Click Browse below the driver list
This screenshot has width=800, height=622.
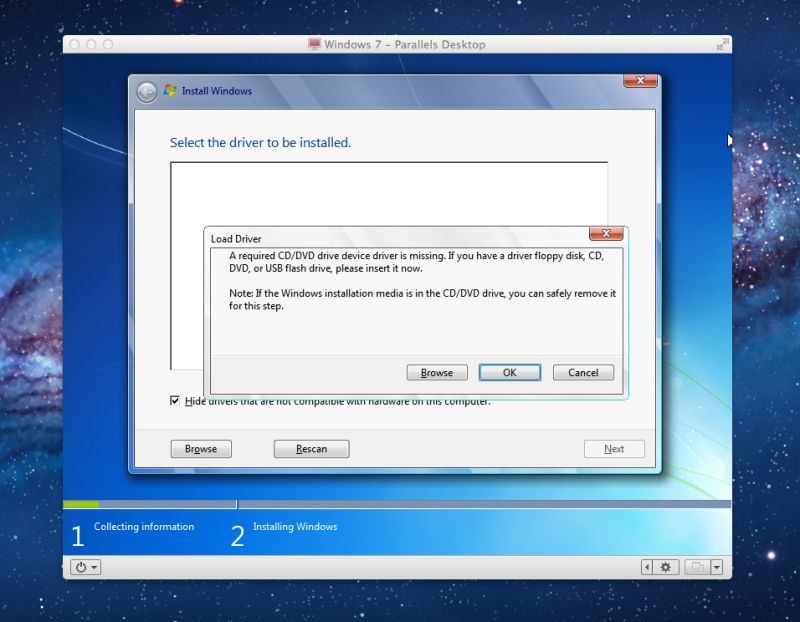[x=200, y=448]
